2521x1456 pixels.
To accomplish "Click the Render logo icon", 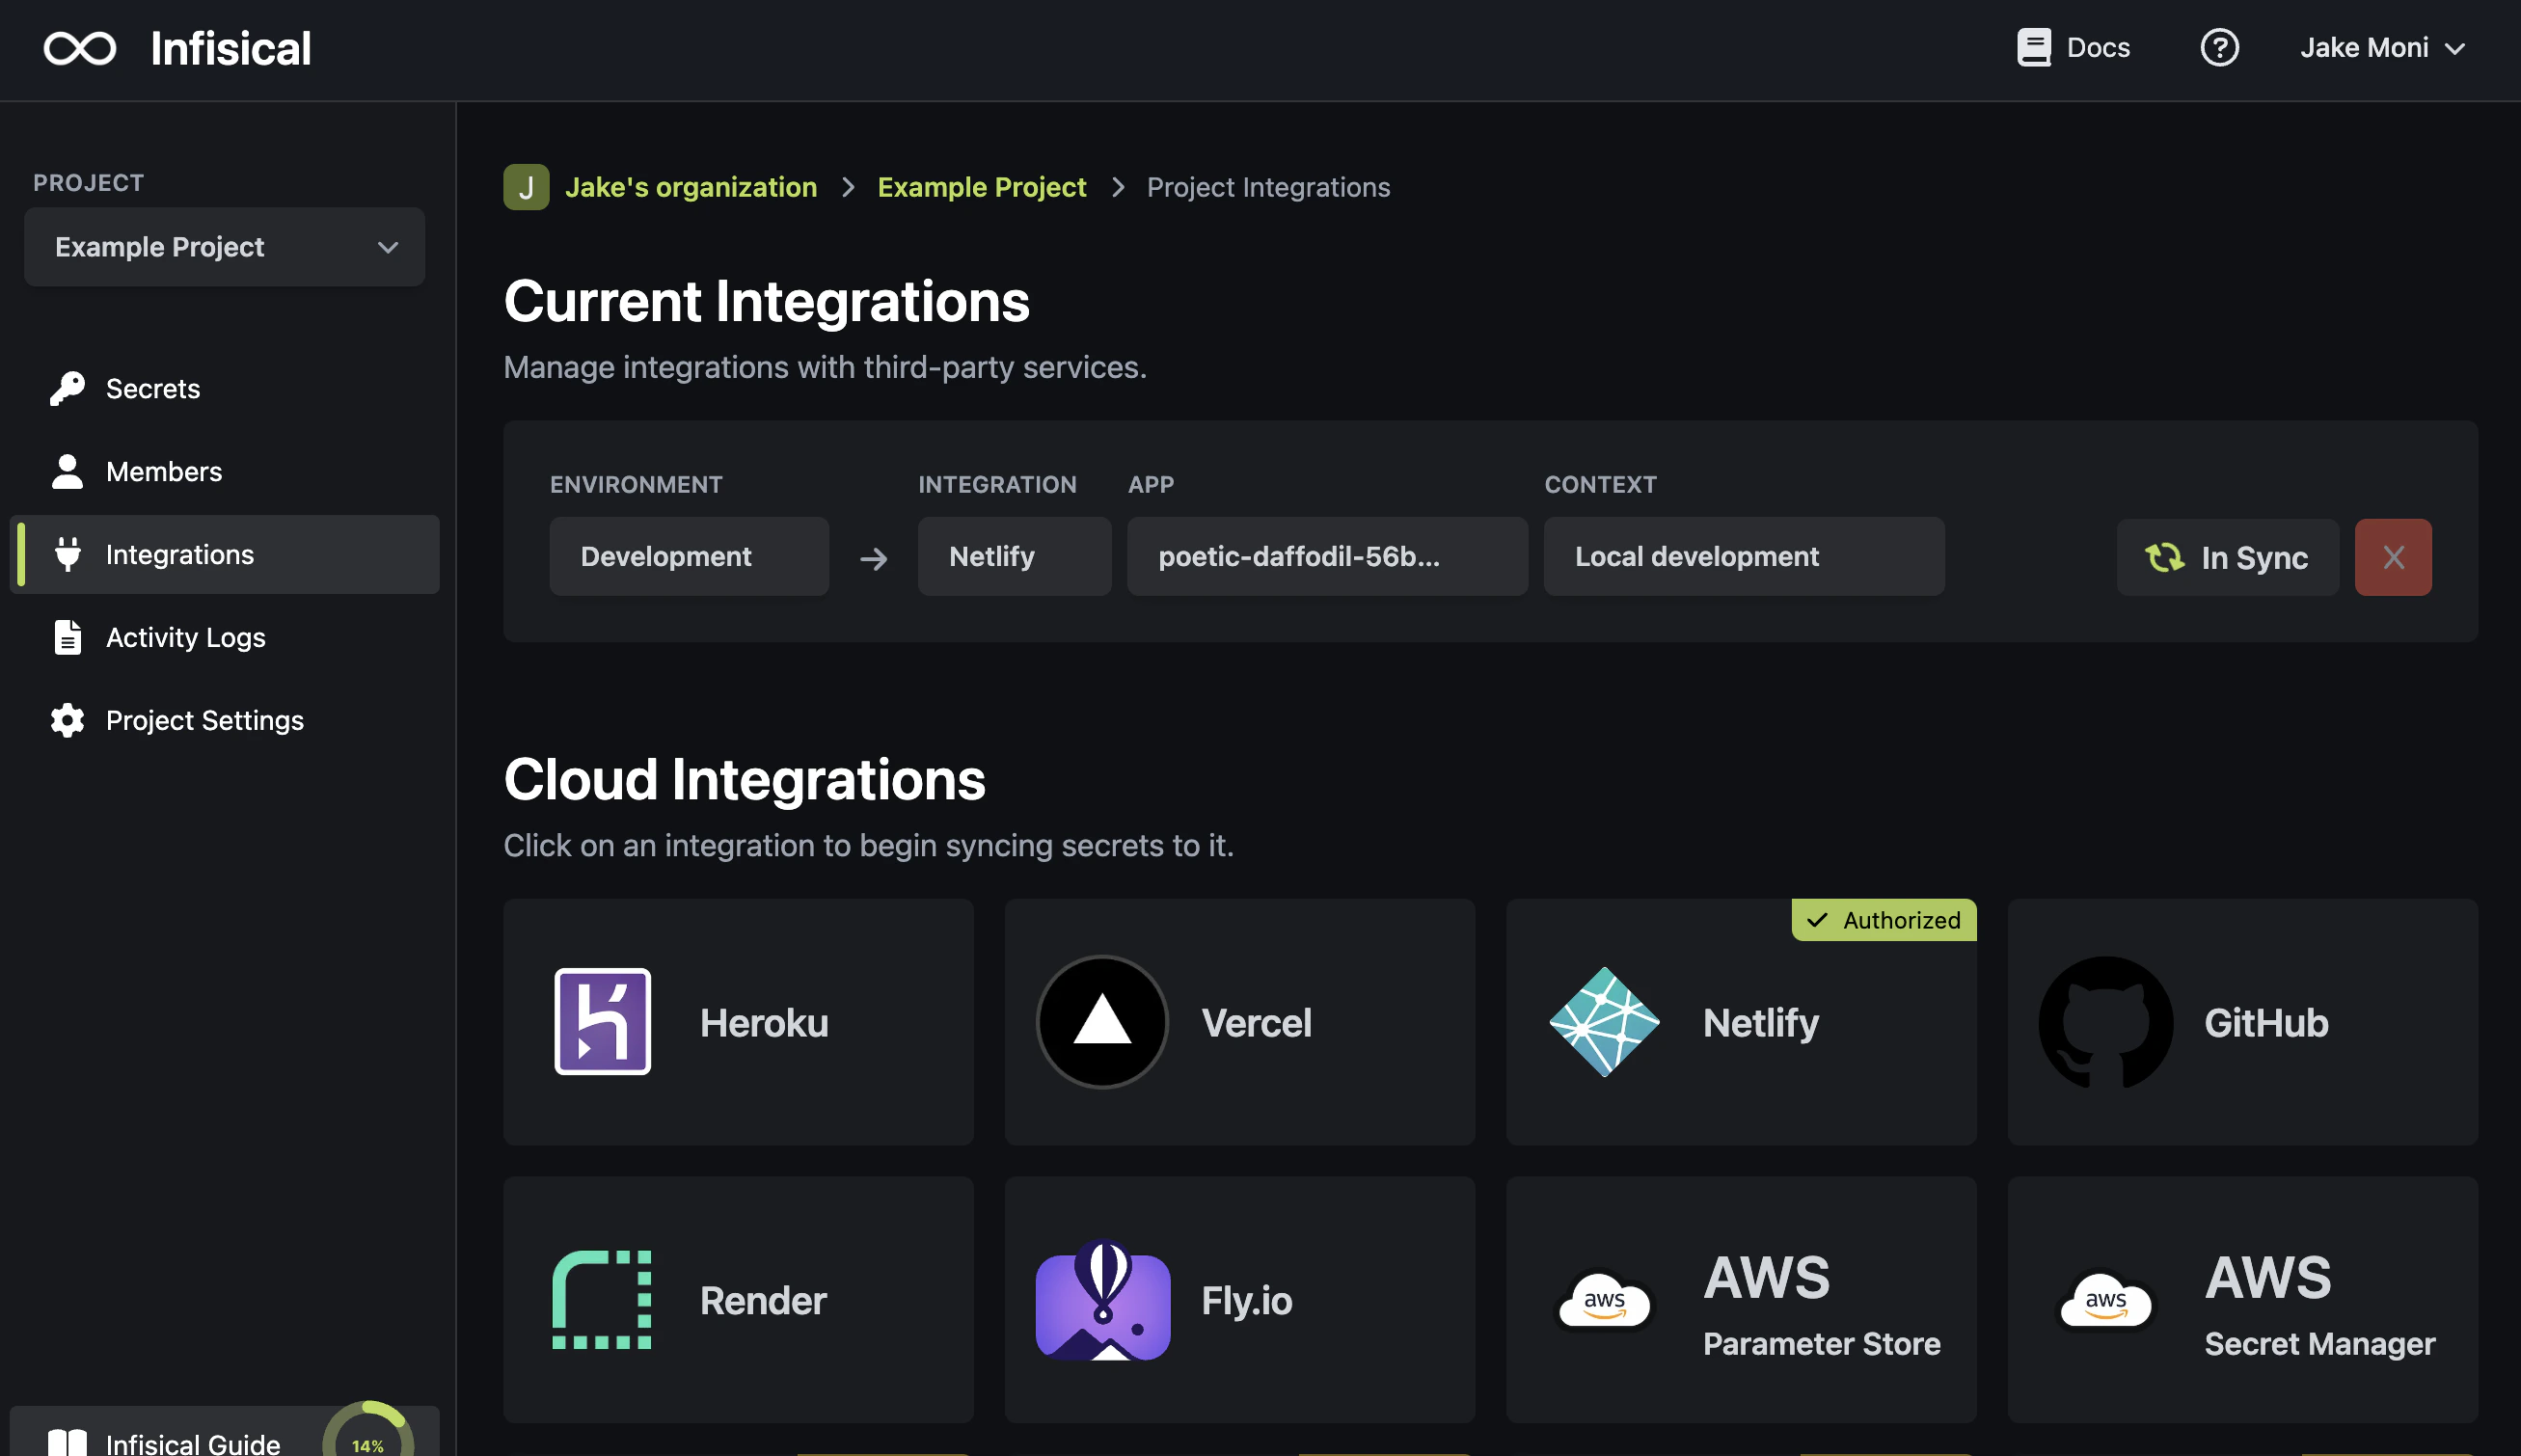I will (x=602, y=1299).
